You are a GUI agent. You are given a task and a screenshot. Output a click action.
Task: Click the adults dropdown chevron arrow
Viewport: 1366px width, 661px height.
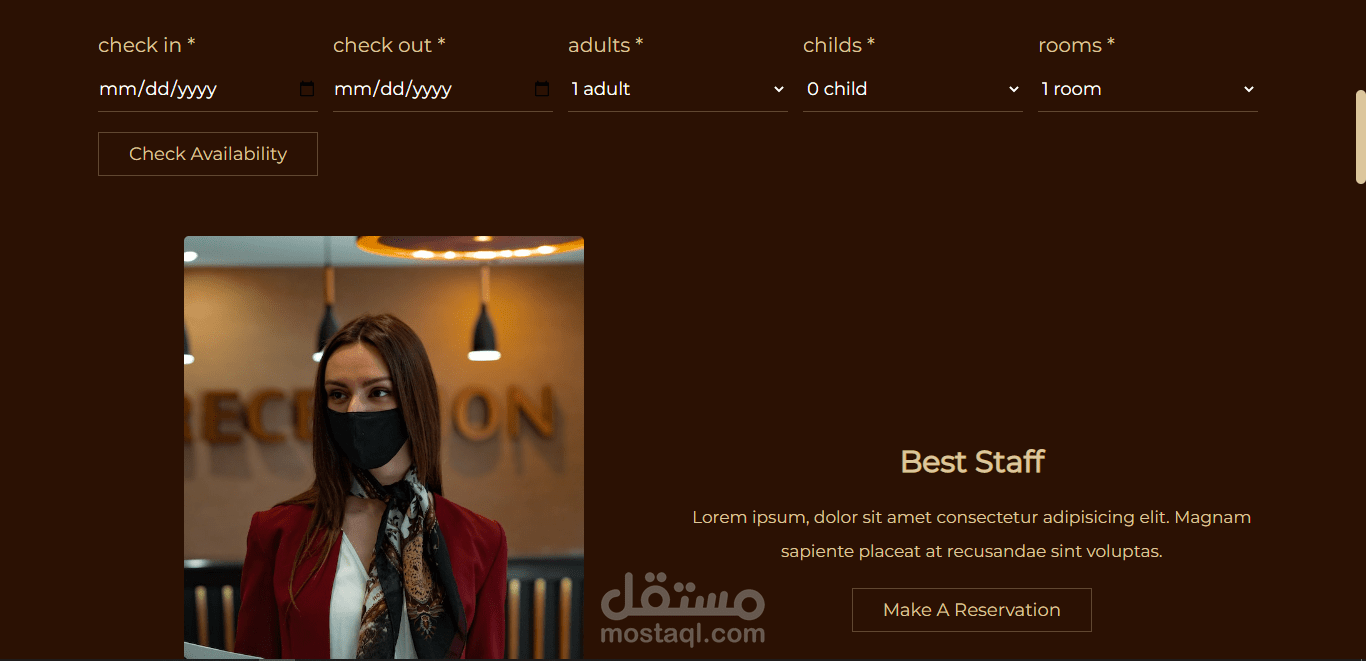tap(779, 89)
